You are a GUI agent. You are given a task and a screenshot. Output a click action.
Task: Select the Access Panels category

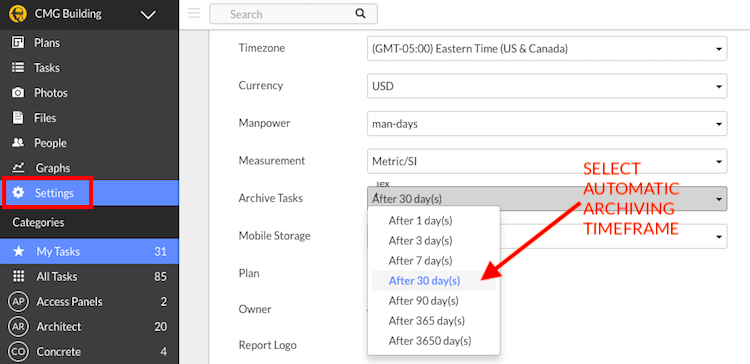[x=89, y=301]
